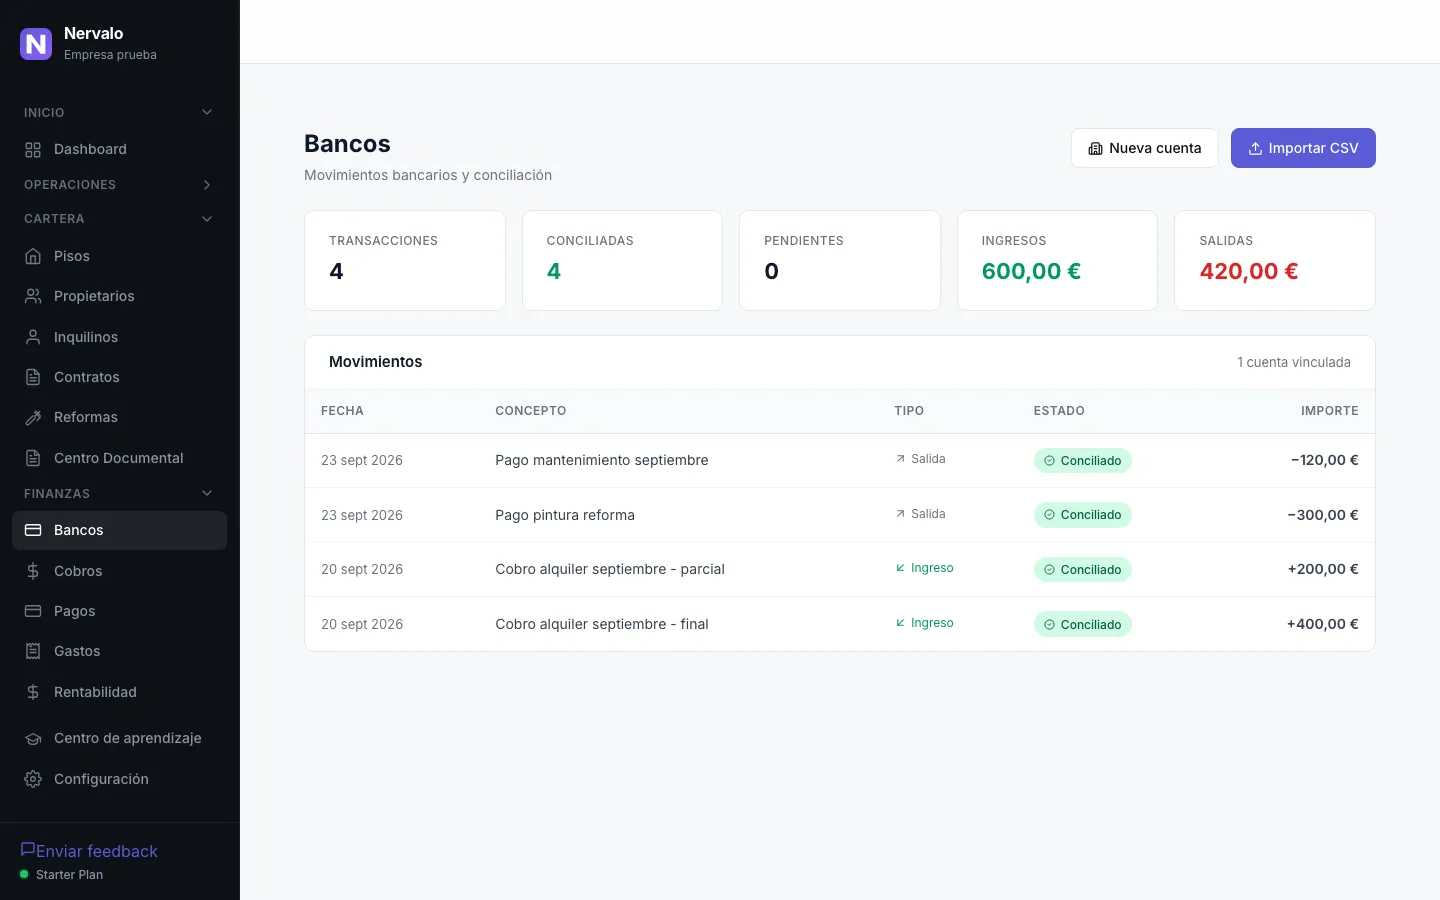1440x900 pixels.
Task: Click the Importar CSV button
Action: point(1303,148)
